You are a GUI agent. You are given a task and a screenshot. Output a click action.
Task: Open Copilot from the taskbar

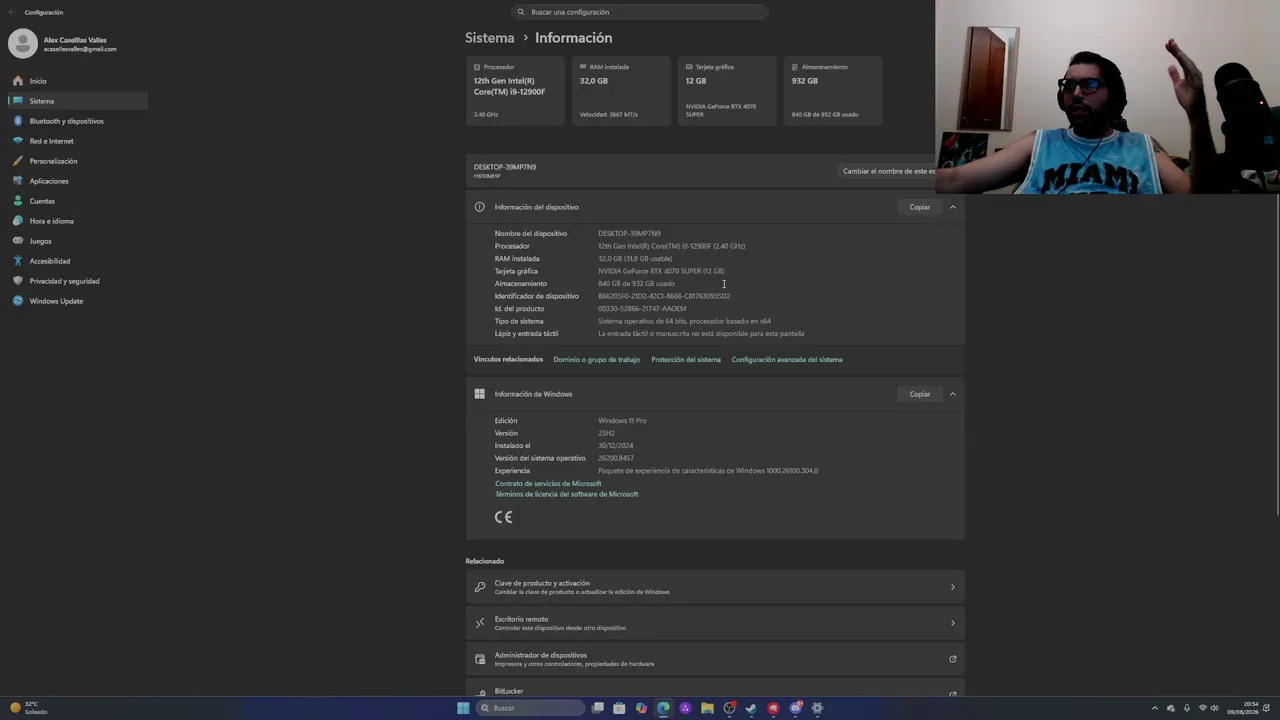coord(641,708)
